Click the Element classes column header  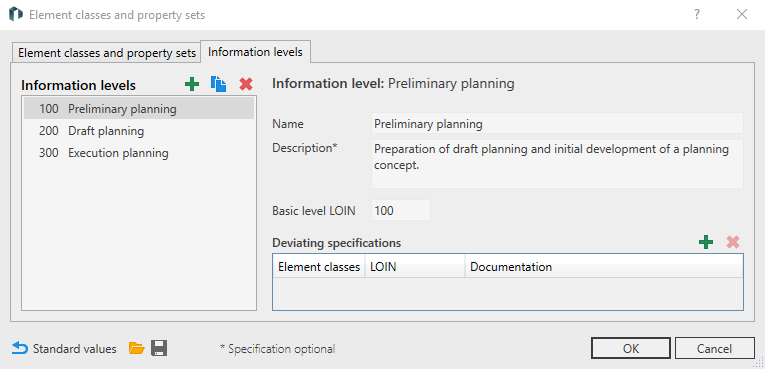pos(319,267)
